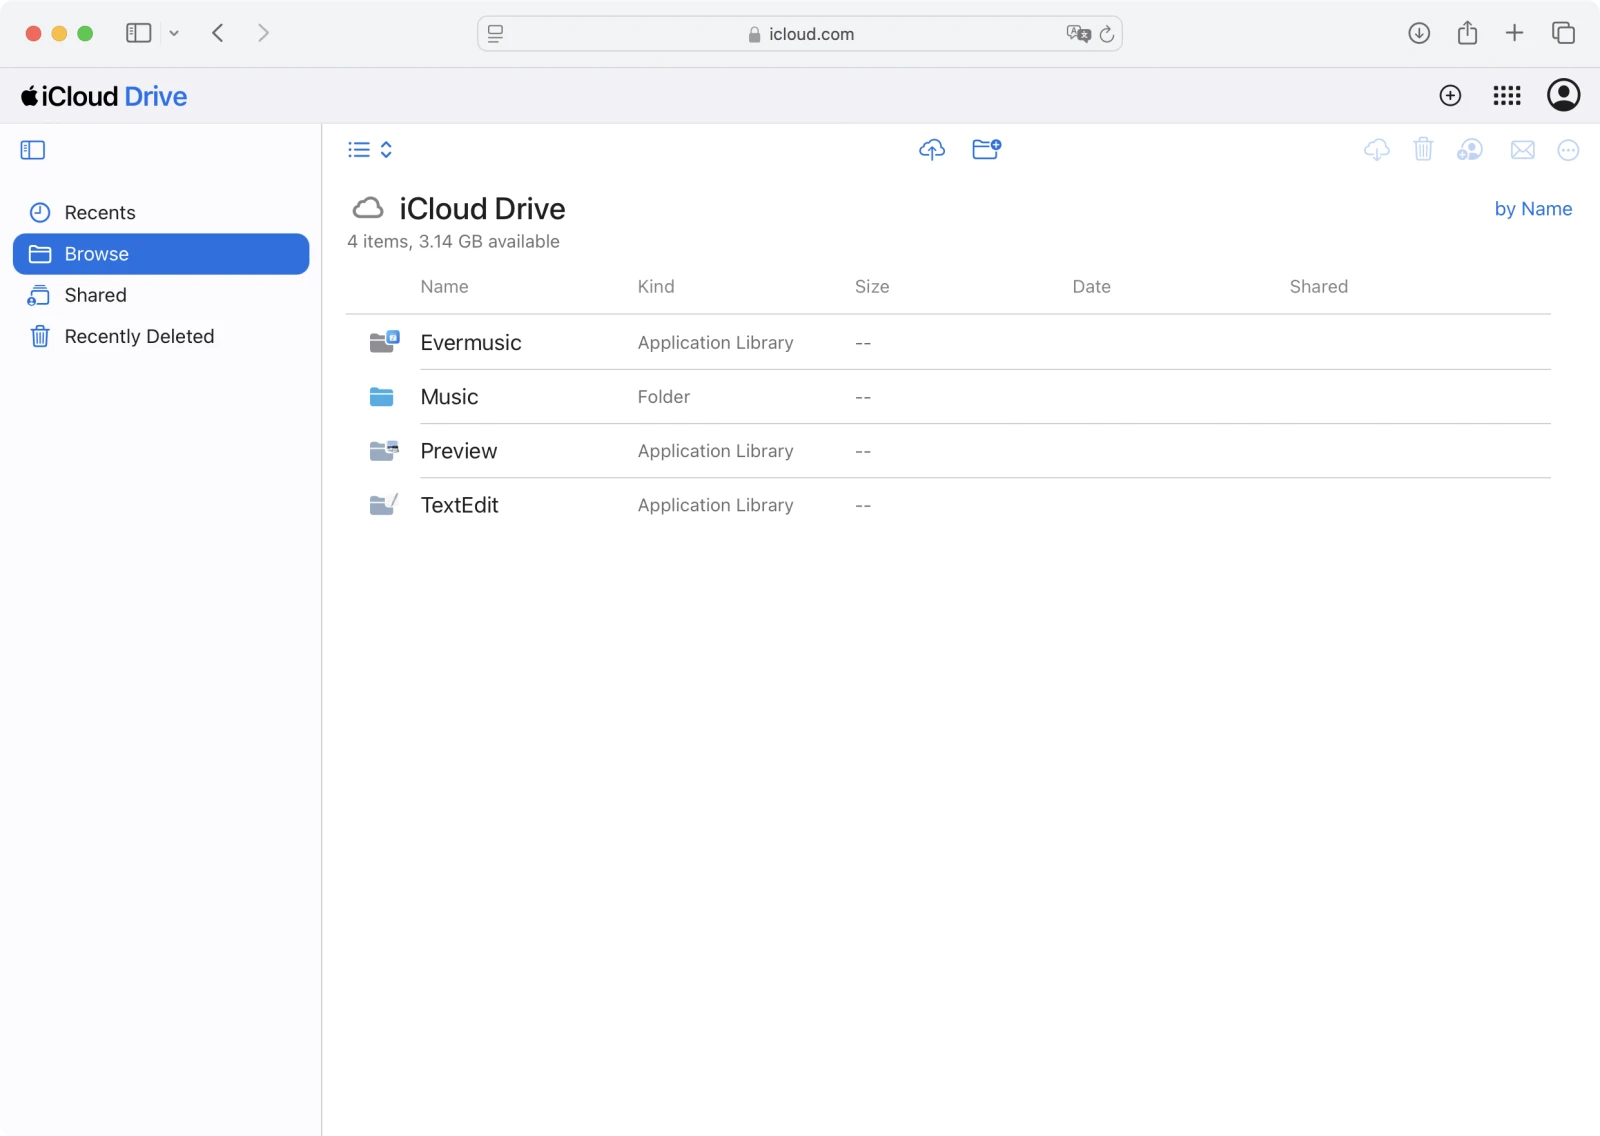Screen dimensions: 1600x1136
Task: Select the Download from cloud icon
Action: pos(1377,149)
